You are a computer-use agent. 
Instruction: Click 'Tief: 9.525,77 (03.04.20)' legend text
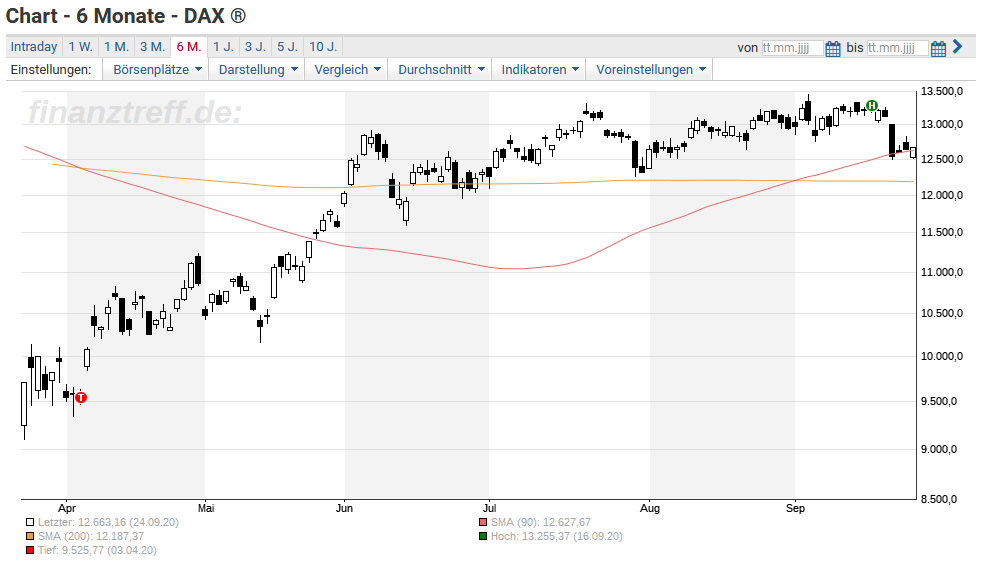click(97, 550)
